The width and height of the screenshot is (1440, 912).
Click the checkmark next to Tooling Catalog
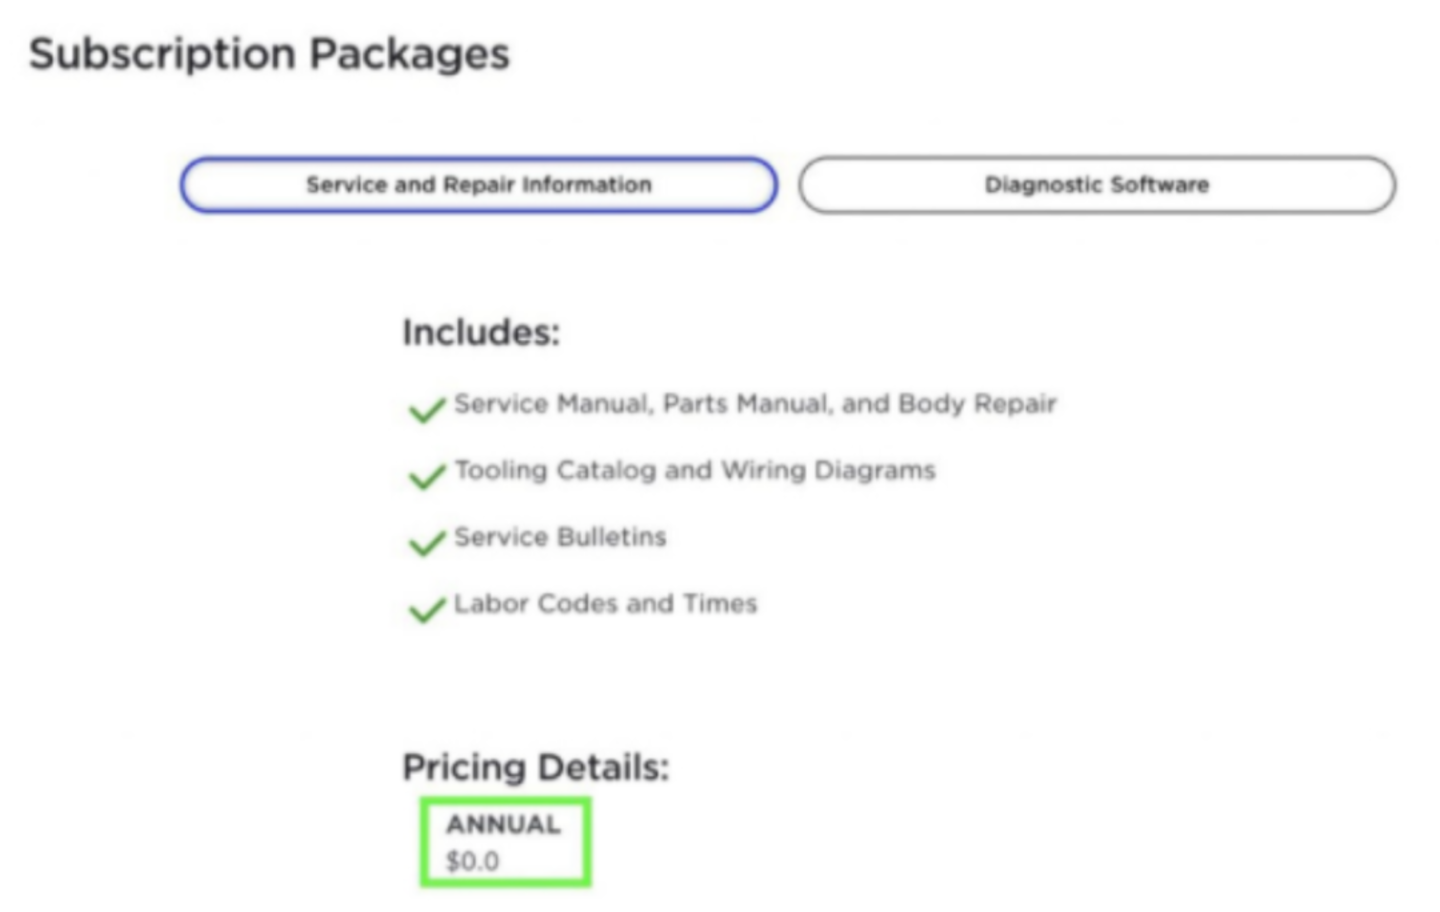point(427,476)
